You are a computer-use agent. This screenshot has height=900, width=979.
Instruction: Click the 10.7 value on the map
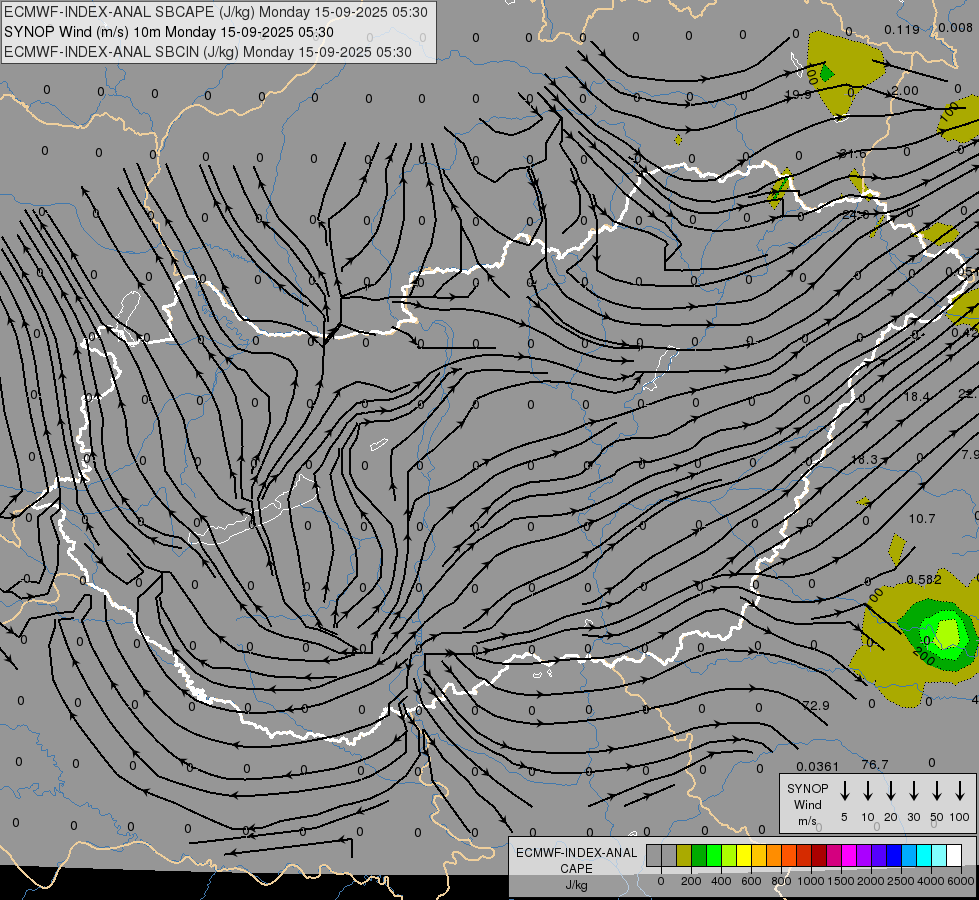[x=922, y=518]
